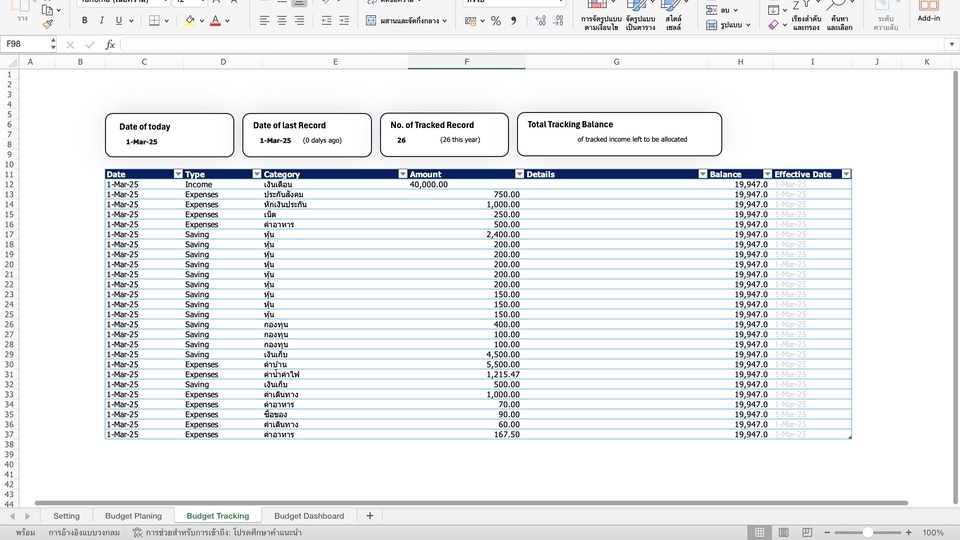Switch to page layout view
The image size is (960, 540).
[x=786, y=532]
